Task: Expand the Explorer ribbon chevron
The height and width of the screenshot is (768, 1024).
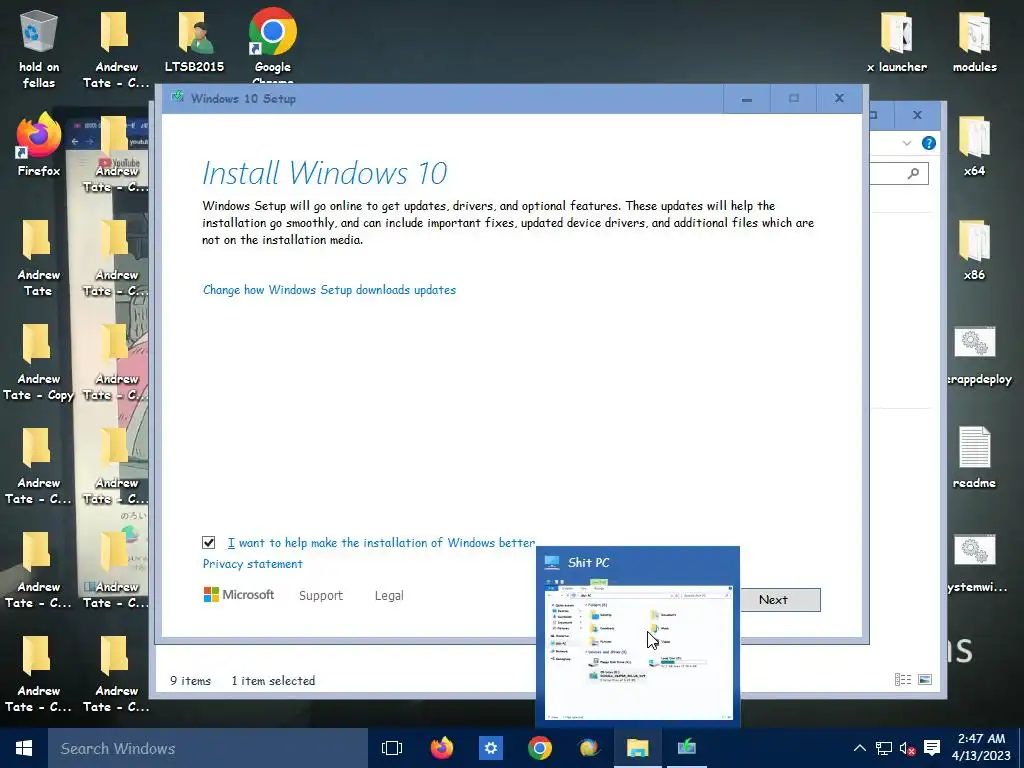Action: coord(906,143)
